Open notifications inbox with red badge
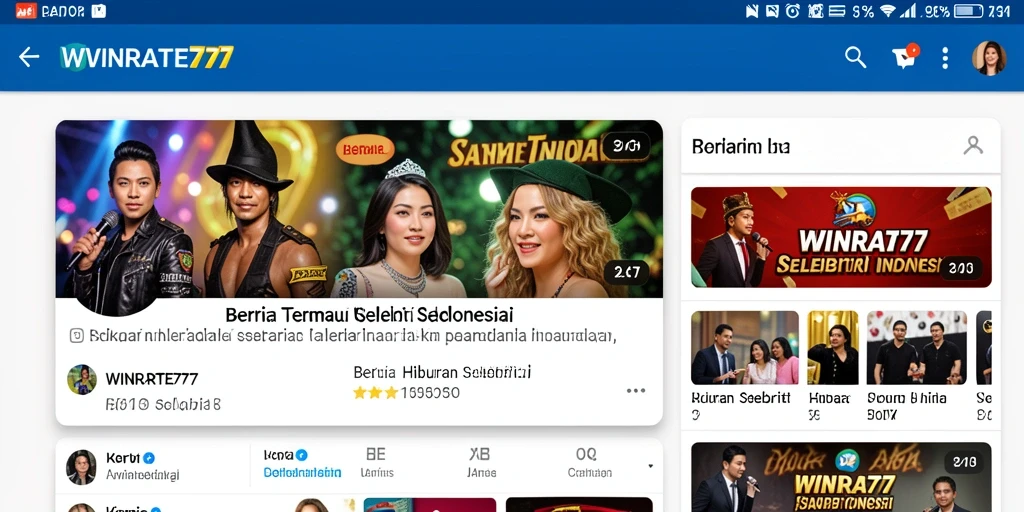Screen dimensions: 1024x512 coord(906,57)
